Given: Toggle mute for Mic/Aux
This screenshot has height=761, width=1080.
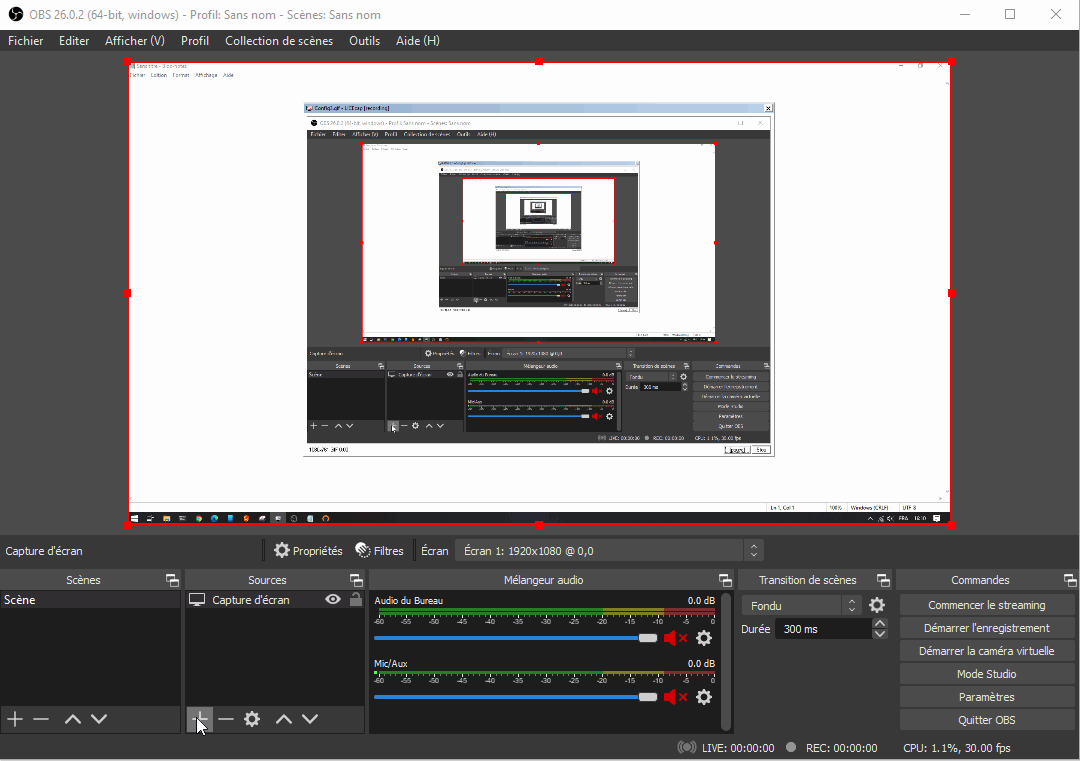Looking at the screenshot, I should tap(674, 697).
